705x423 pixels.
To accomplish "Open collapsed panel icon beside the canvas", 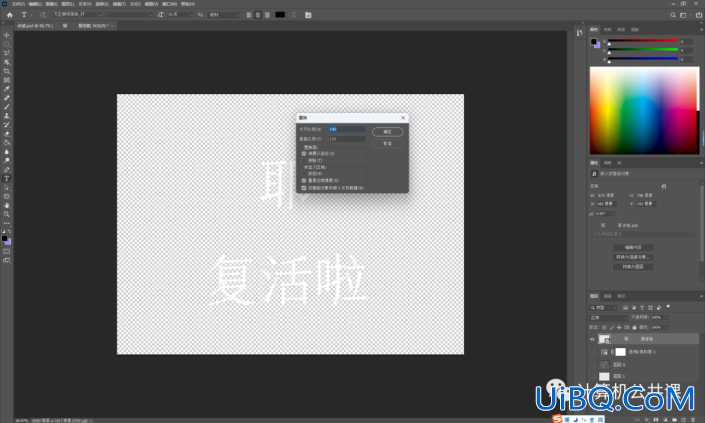I will [x=580, y=32].
